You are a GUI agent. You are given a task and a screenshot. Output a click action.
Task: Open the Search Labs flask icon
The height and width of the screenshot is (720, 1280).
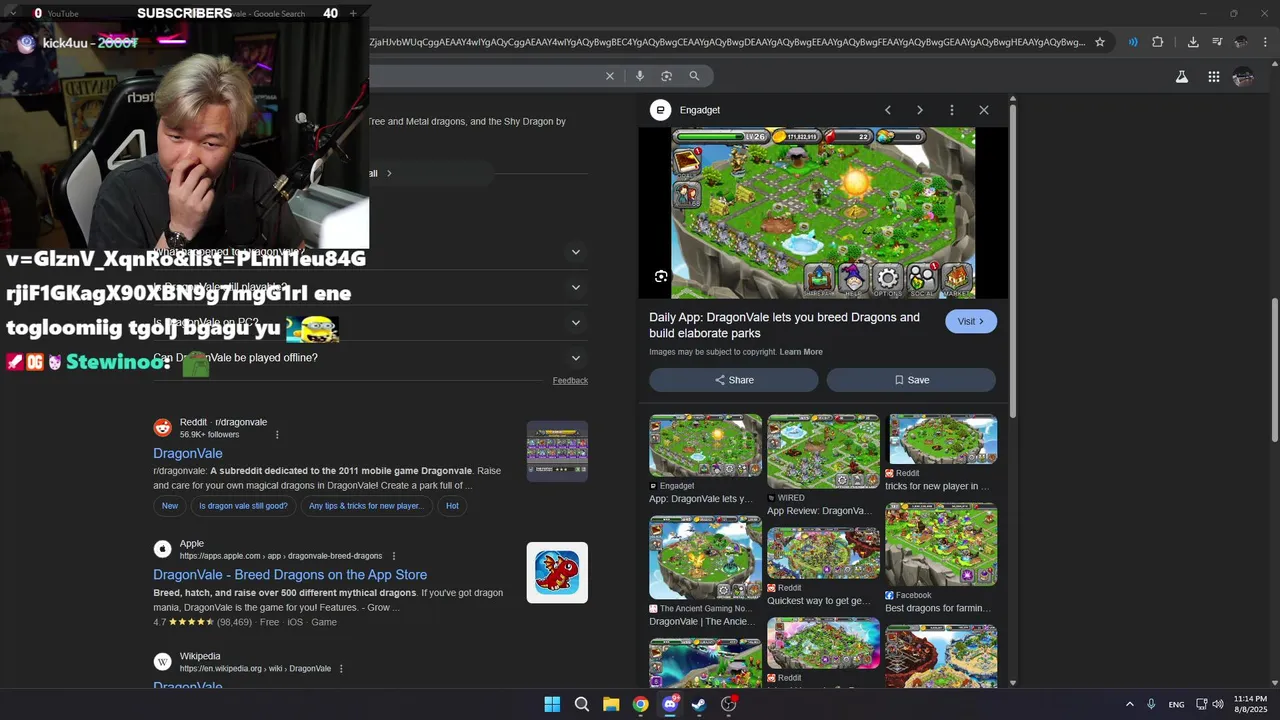[1182, 76]
